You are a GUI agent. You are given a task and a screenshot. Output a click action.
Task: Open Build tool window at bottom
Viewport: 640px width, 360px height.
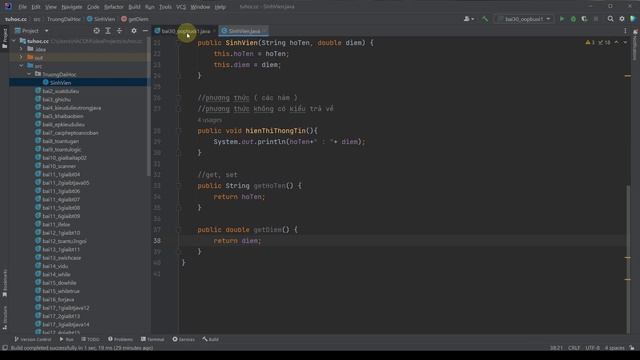[x=211, y=339]
